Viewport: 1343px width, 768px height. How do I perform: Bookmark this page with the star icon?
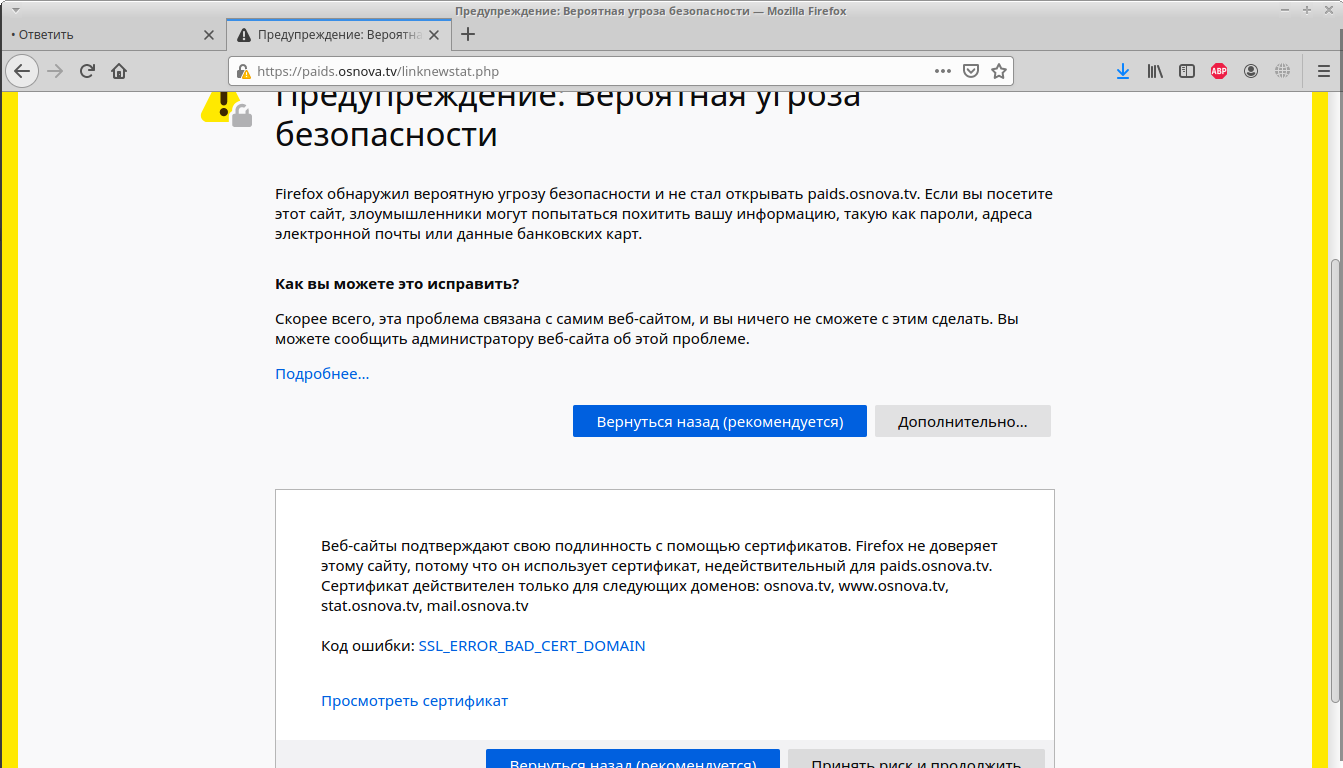coord(998,71)
